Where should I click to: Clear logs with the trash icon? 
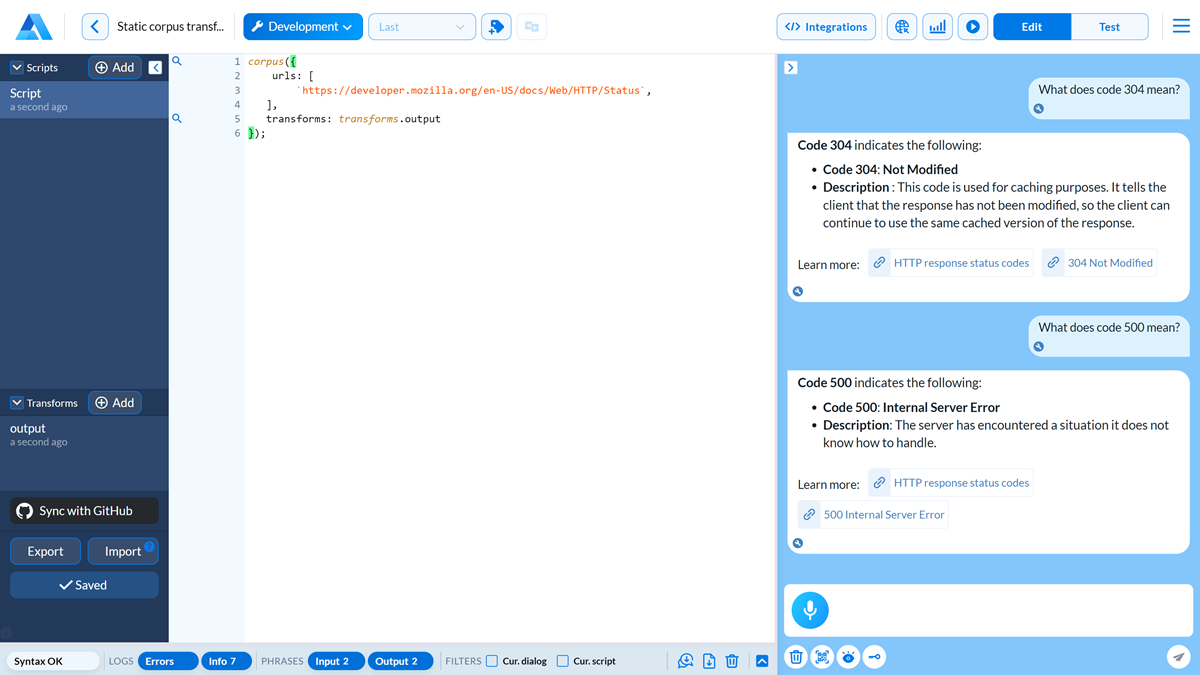732,661
